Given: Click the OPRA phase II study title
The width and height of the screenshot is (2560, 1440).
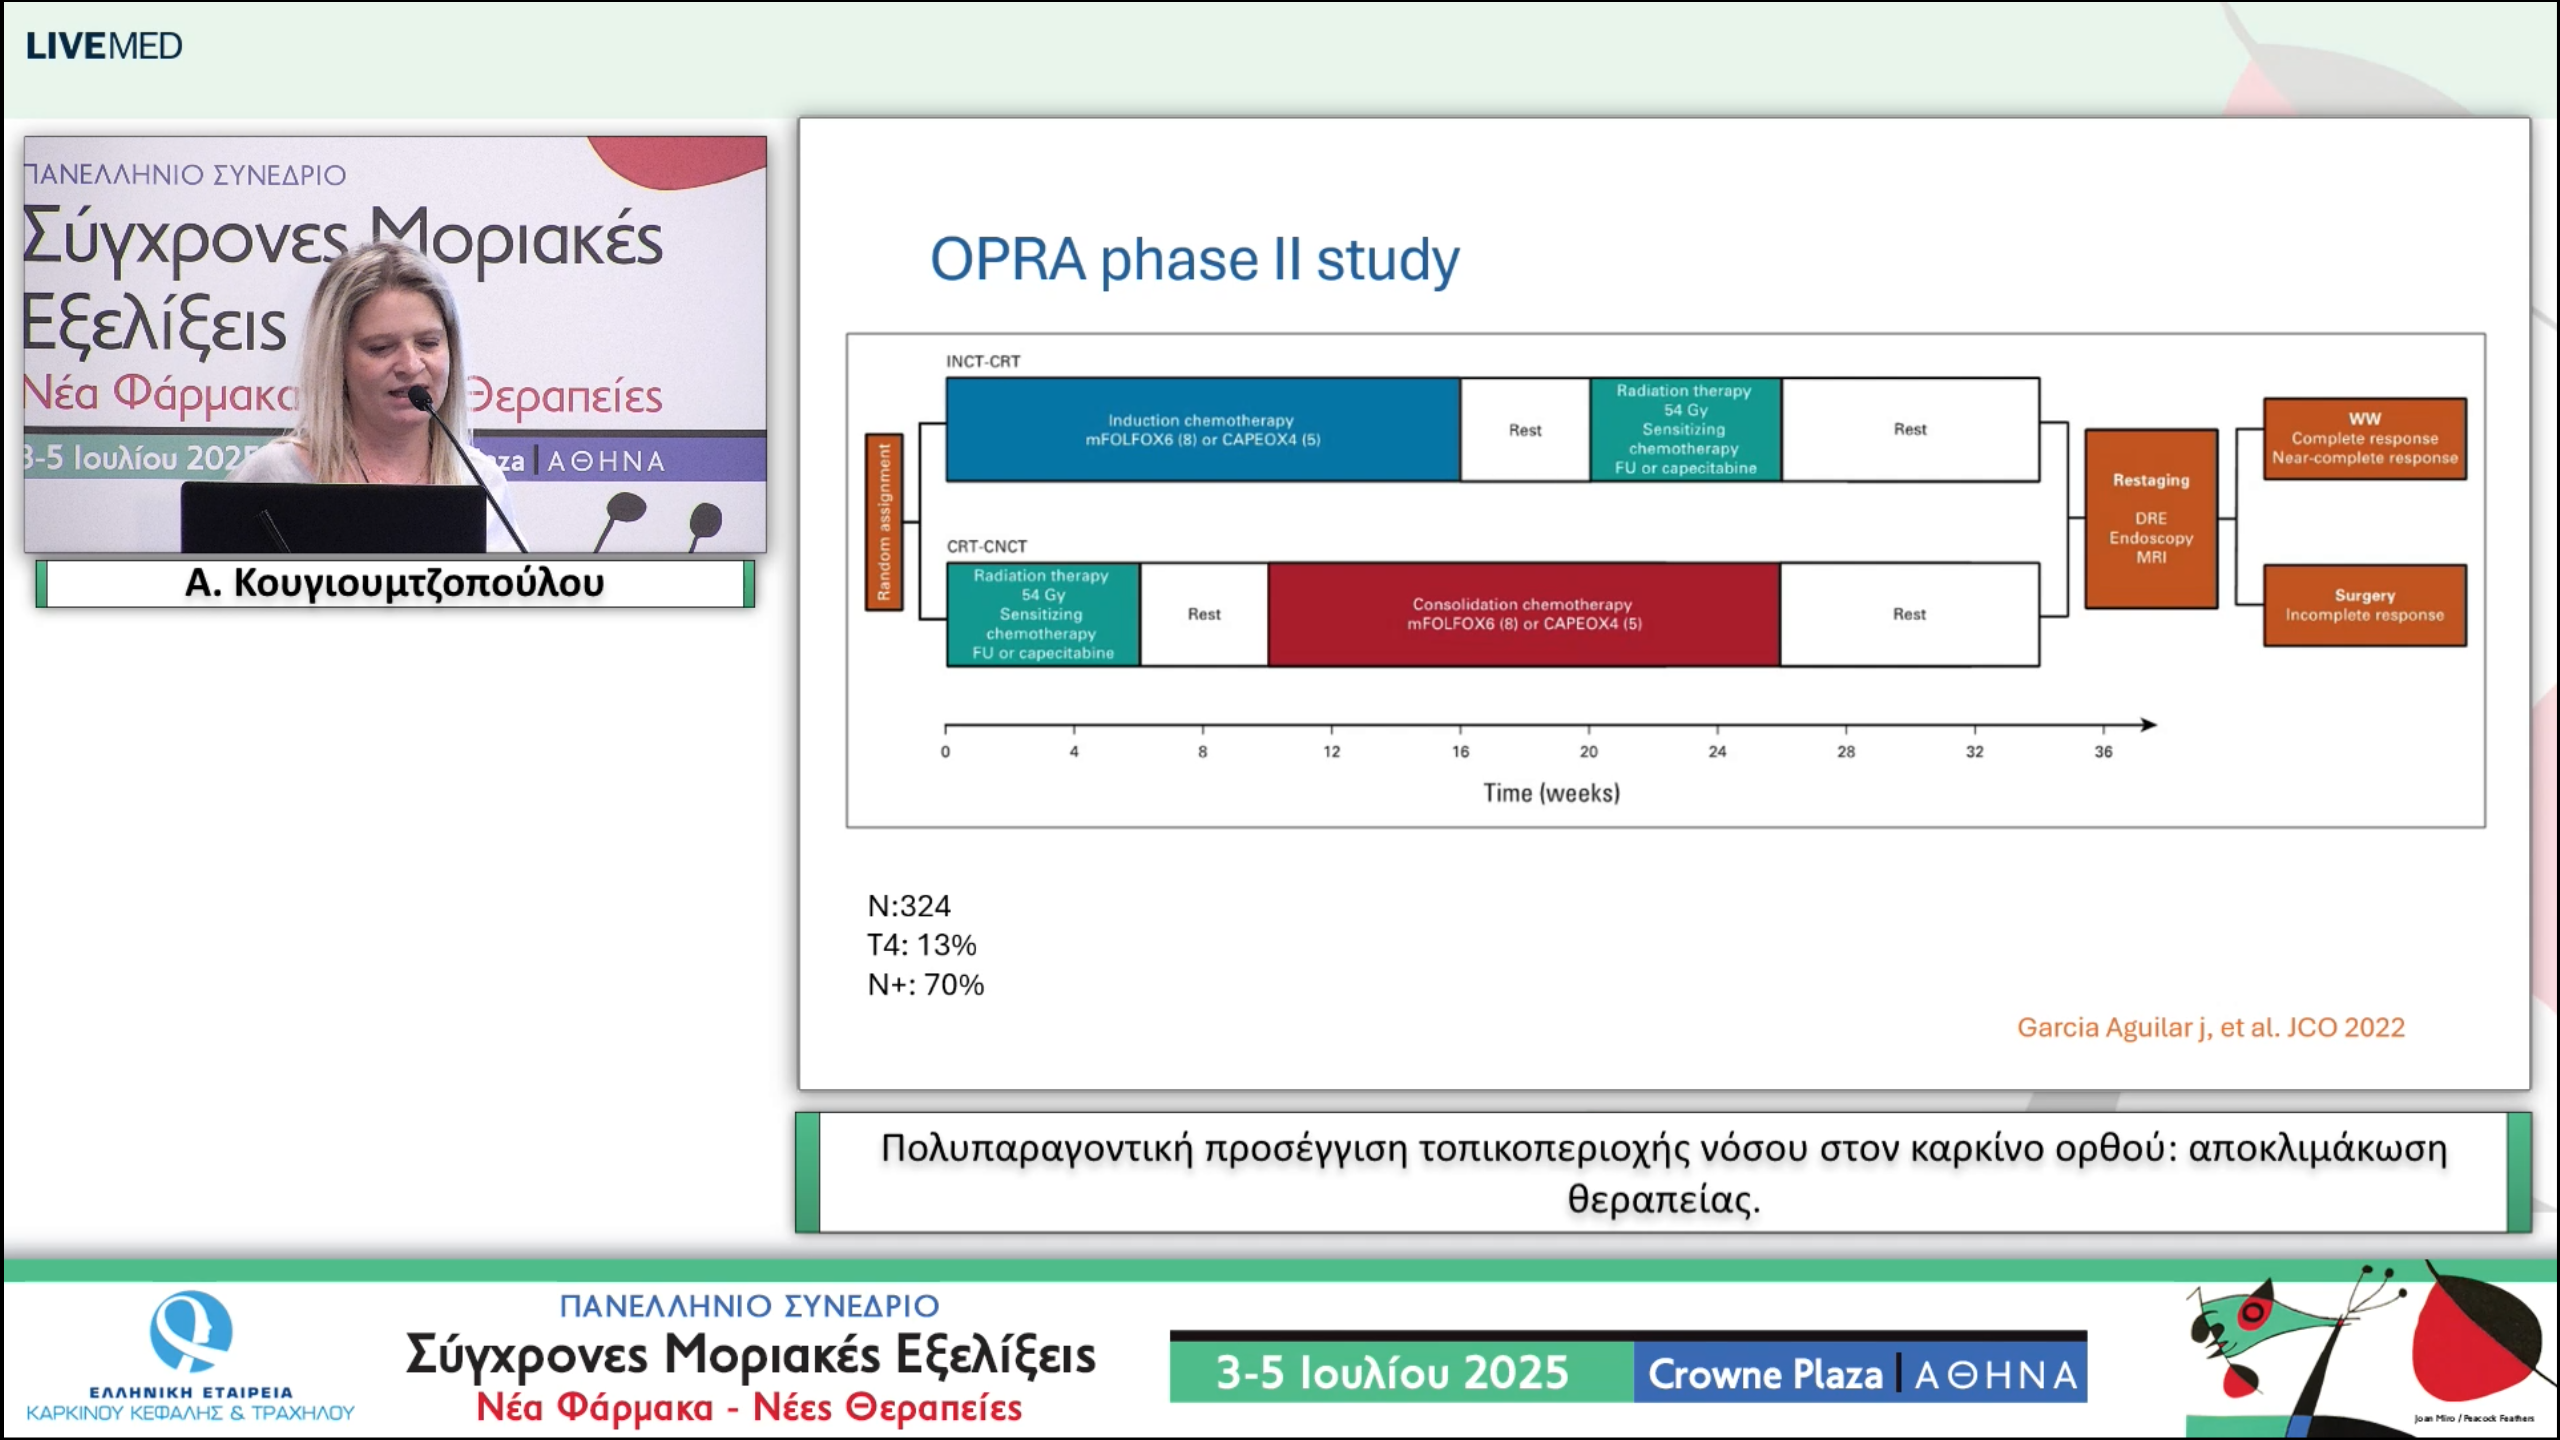Looking at the screenshot, I should coord(1194,260).
